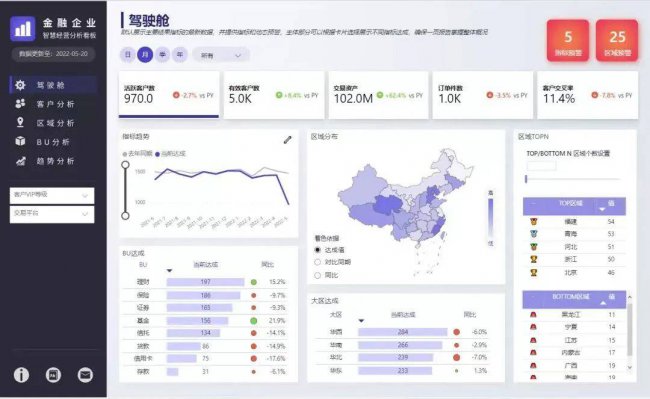Click the picture icon in the sidebar footer
This screenshot has width=650, height=399.
(x=53, y=375)
